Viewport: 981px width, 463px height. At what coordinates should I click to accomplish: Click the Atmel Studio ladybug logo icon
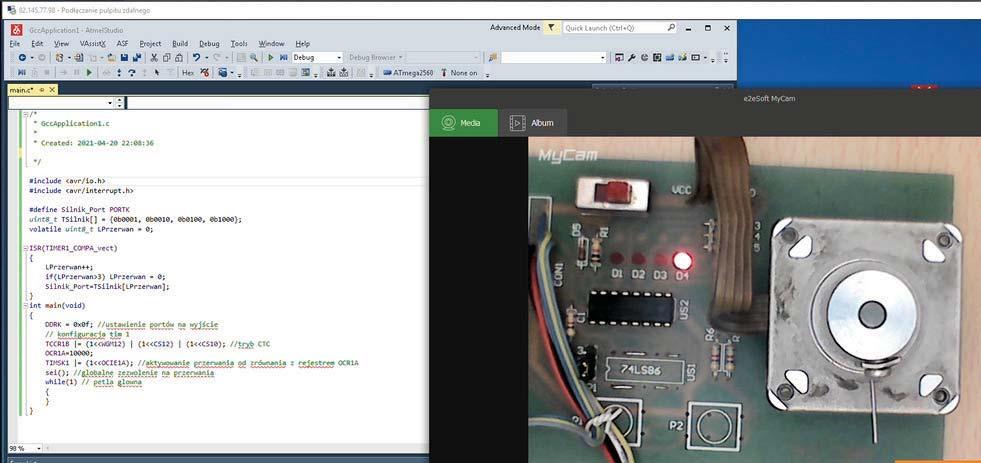(x=17, y=29)
